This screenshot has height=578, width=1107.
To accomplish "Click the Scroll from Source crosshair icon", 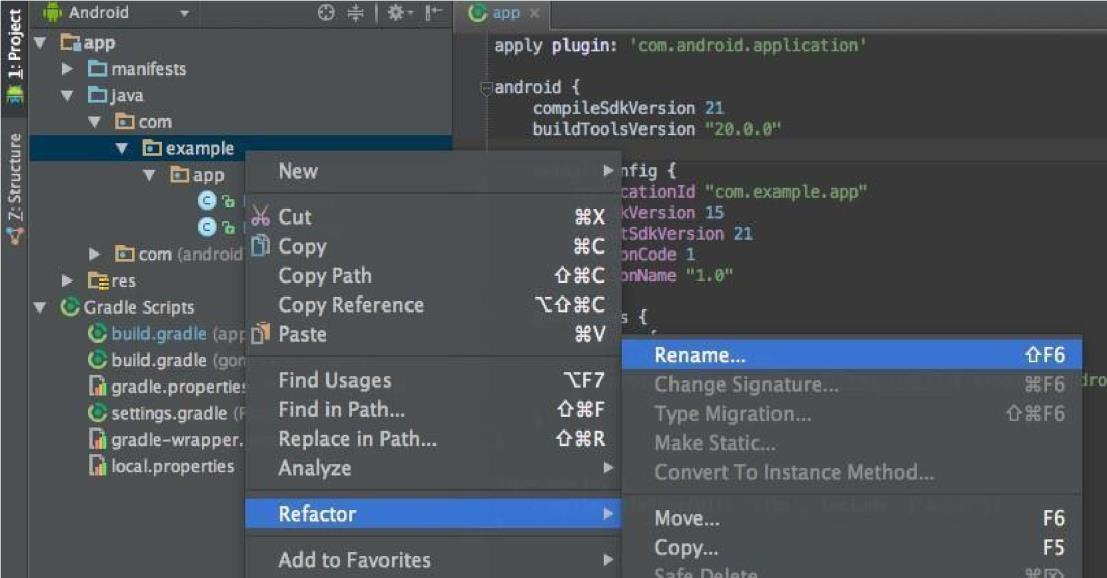I will tap(325, 12).
